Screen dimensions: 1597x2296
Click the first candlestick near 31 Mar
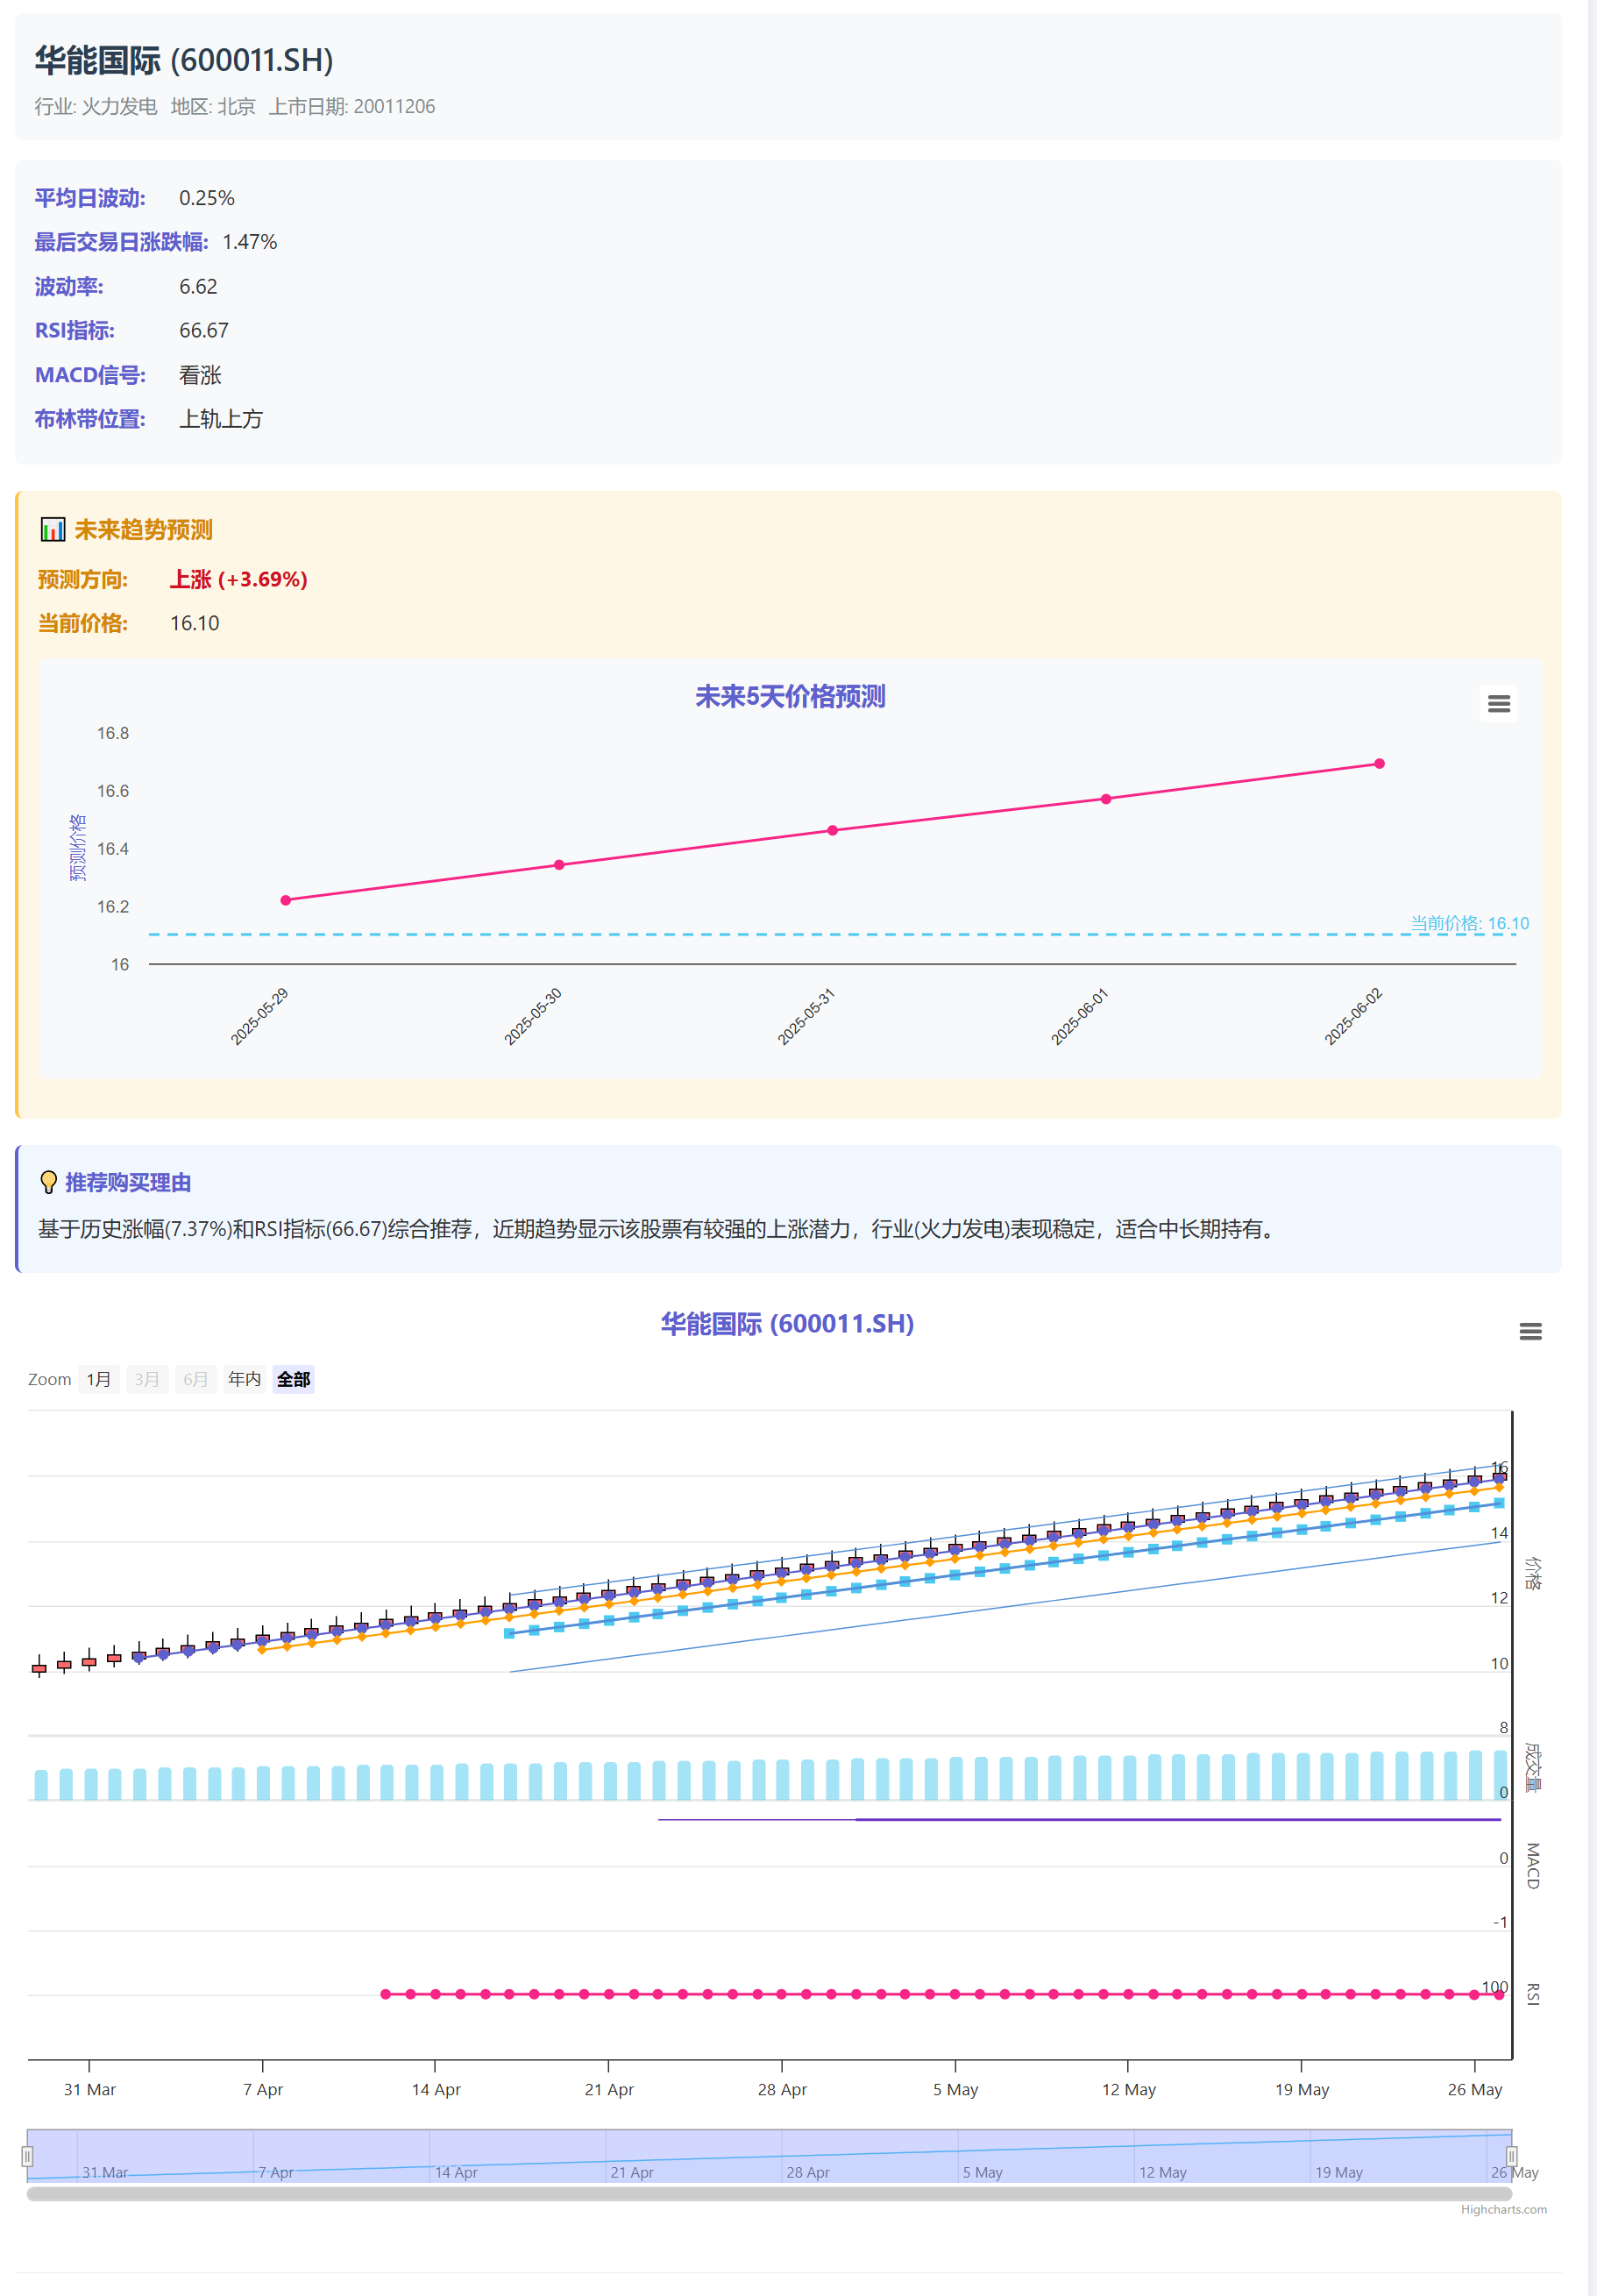click(x=39, y=1667)
